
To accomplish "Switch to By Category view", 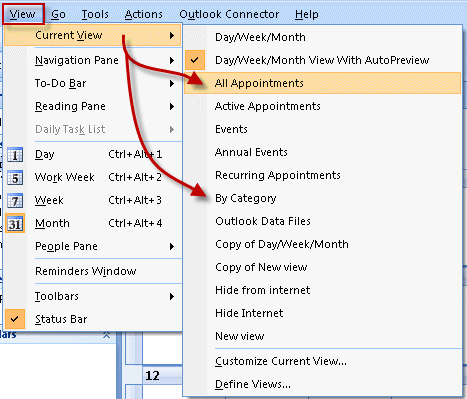I will pos(323,198).
